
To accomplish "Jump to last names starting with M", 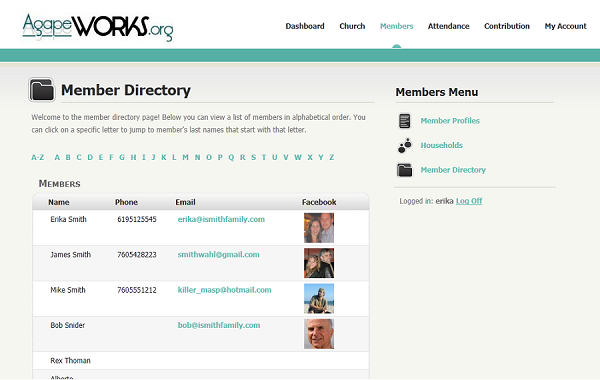I will (x=185, y=157).
